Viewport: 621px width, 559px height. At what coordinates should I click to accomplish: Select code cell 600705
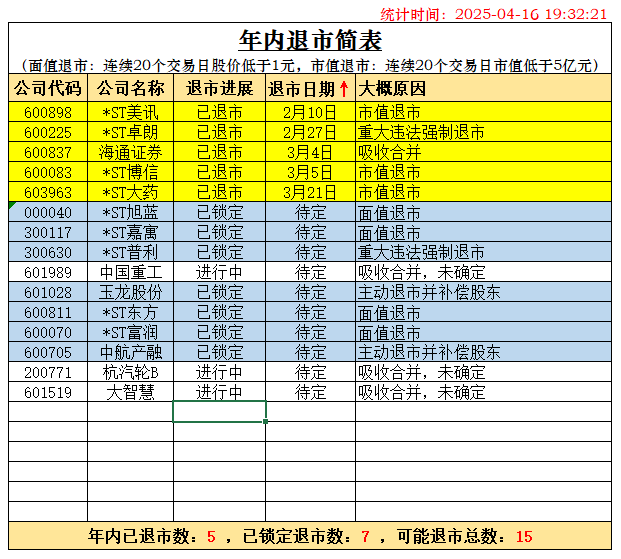(x=48, y=352)
